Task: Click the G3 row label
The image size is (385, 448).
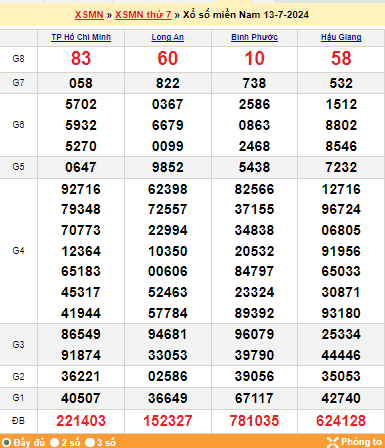Action: (x=18, y=344)
